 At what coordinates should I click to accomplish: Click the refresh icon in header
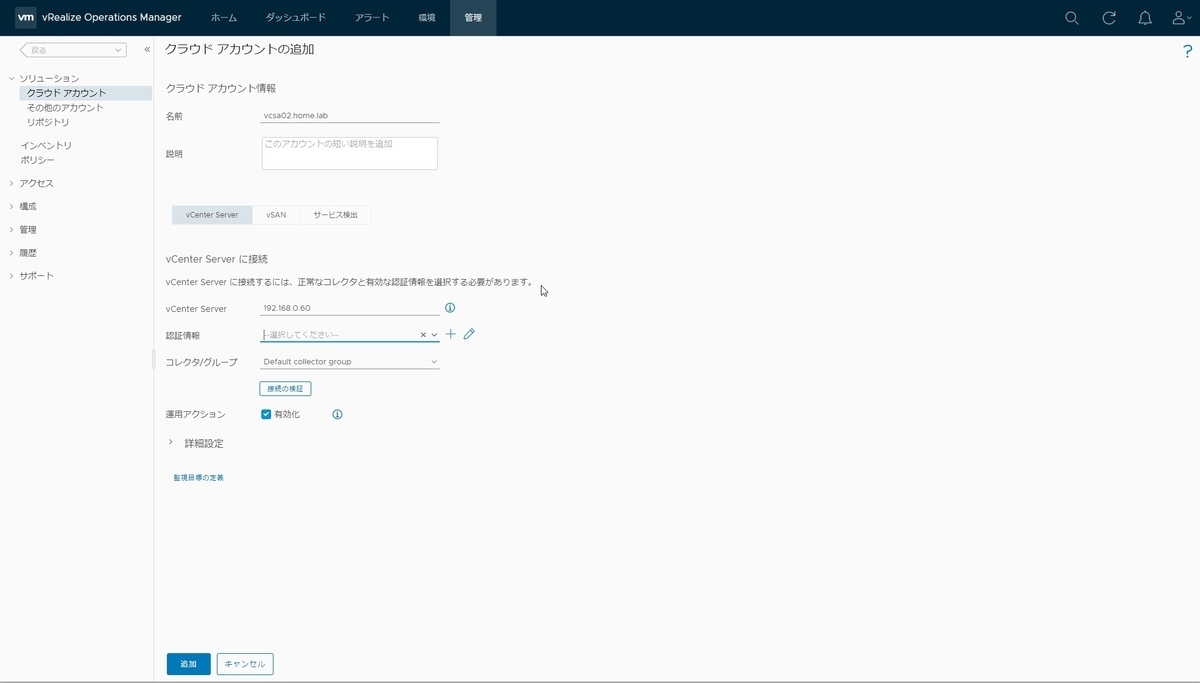(1108, 18)
